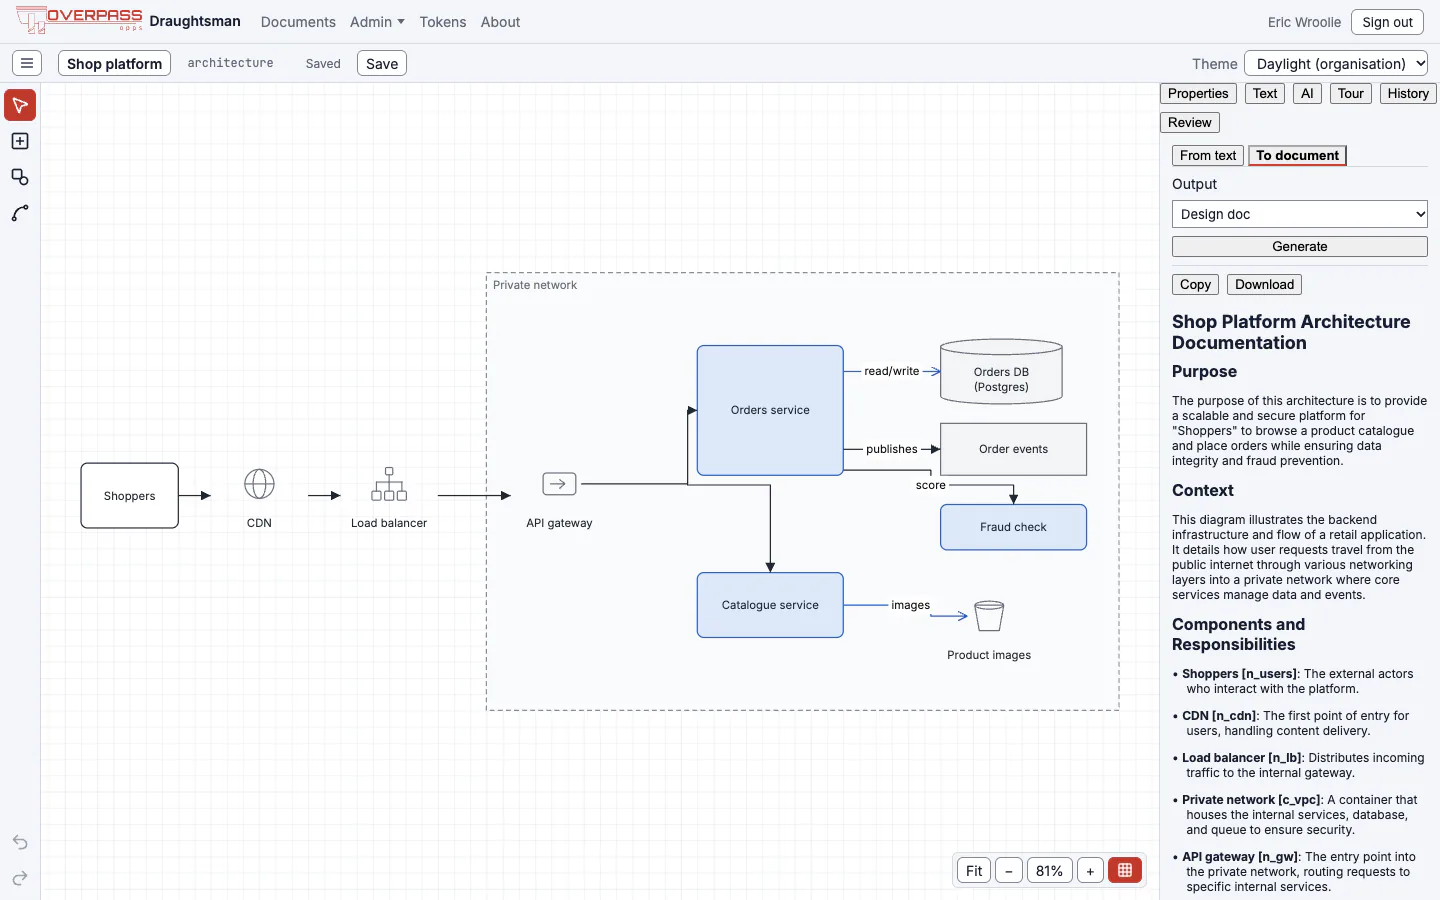This screenshot has width=1440, height=900.
Task: Select the API gateway icon node
Action: pos(559,484)
